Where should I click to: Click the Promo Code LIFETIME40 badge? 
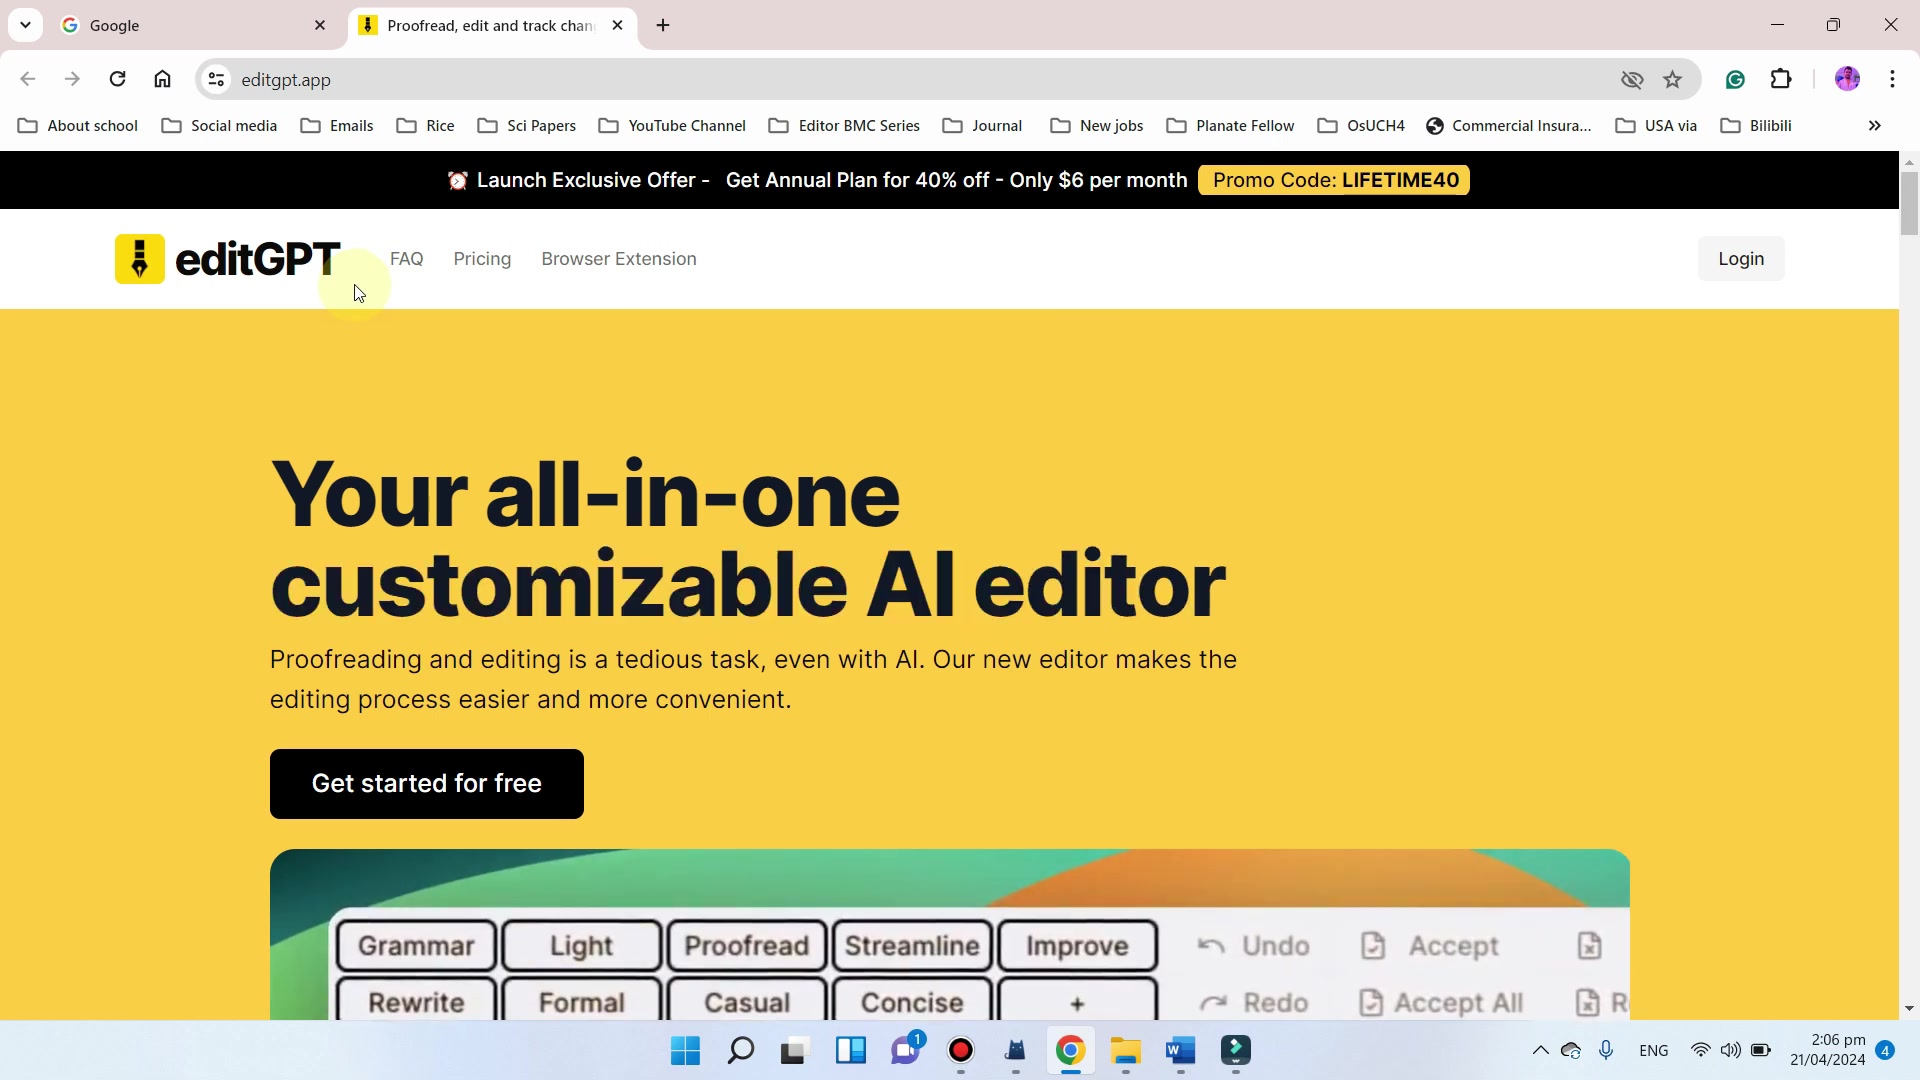coord(1334,180)
